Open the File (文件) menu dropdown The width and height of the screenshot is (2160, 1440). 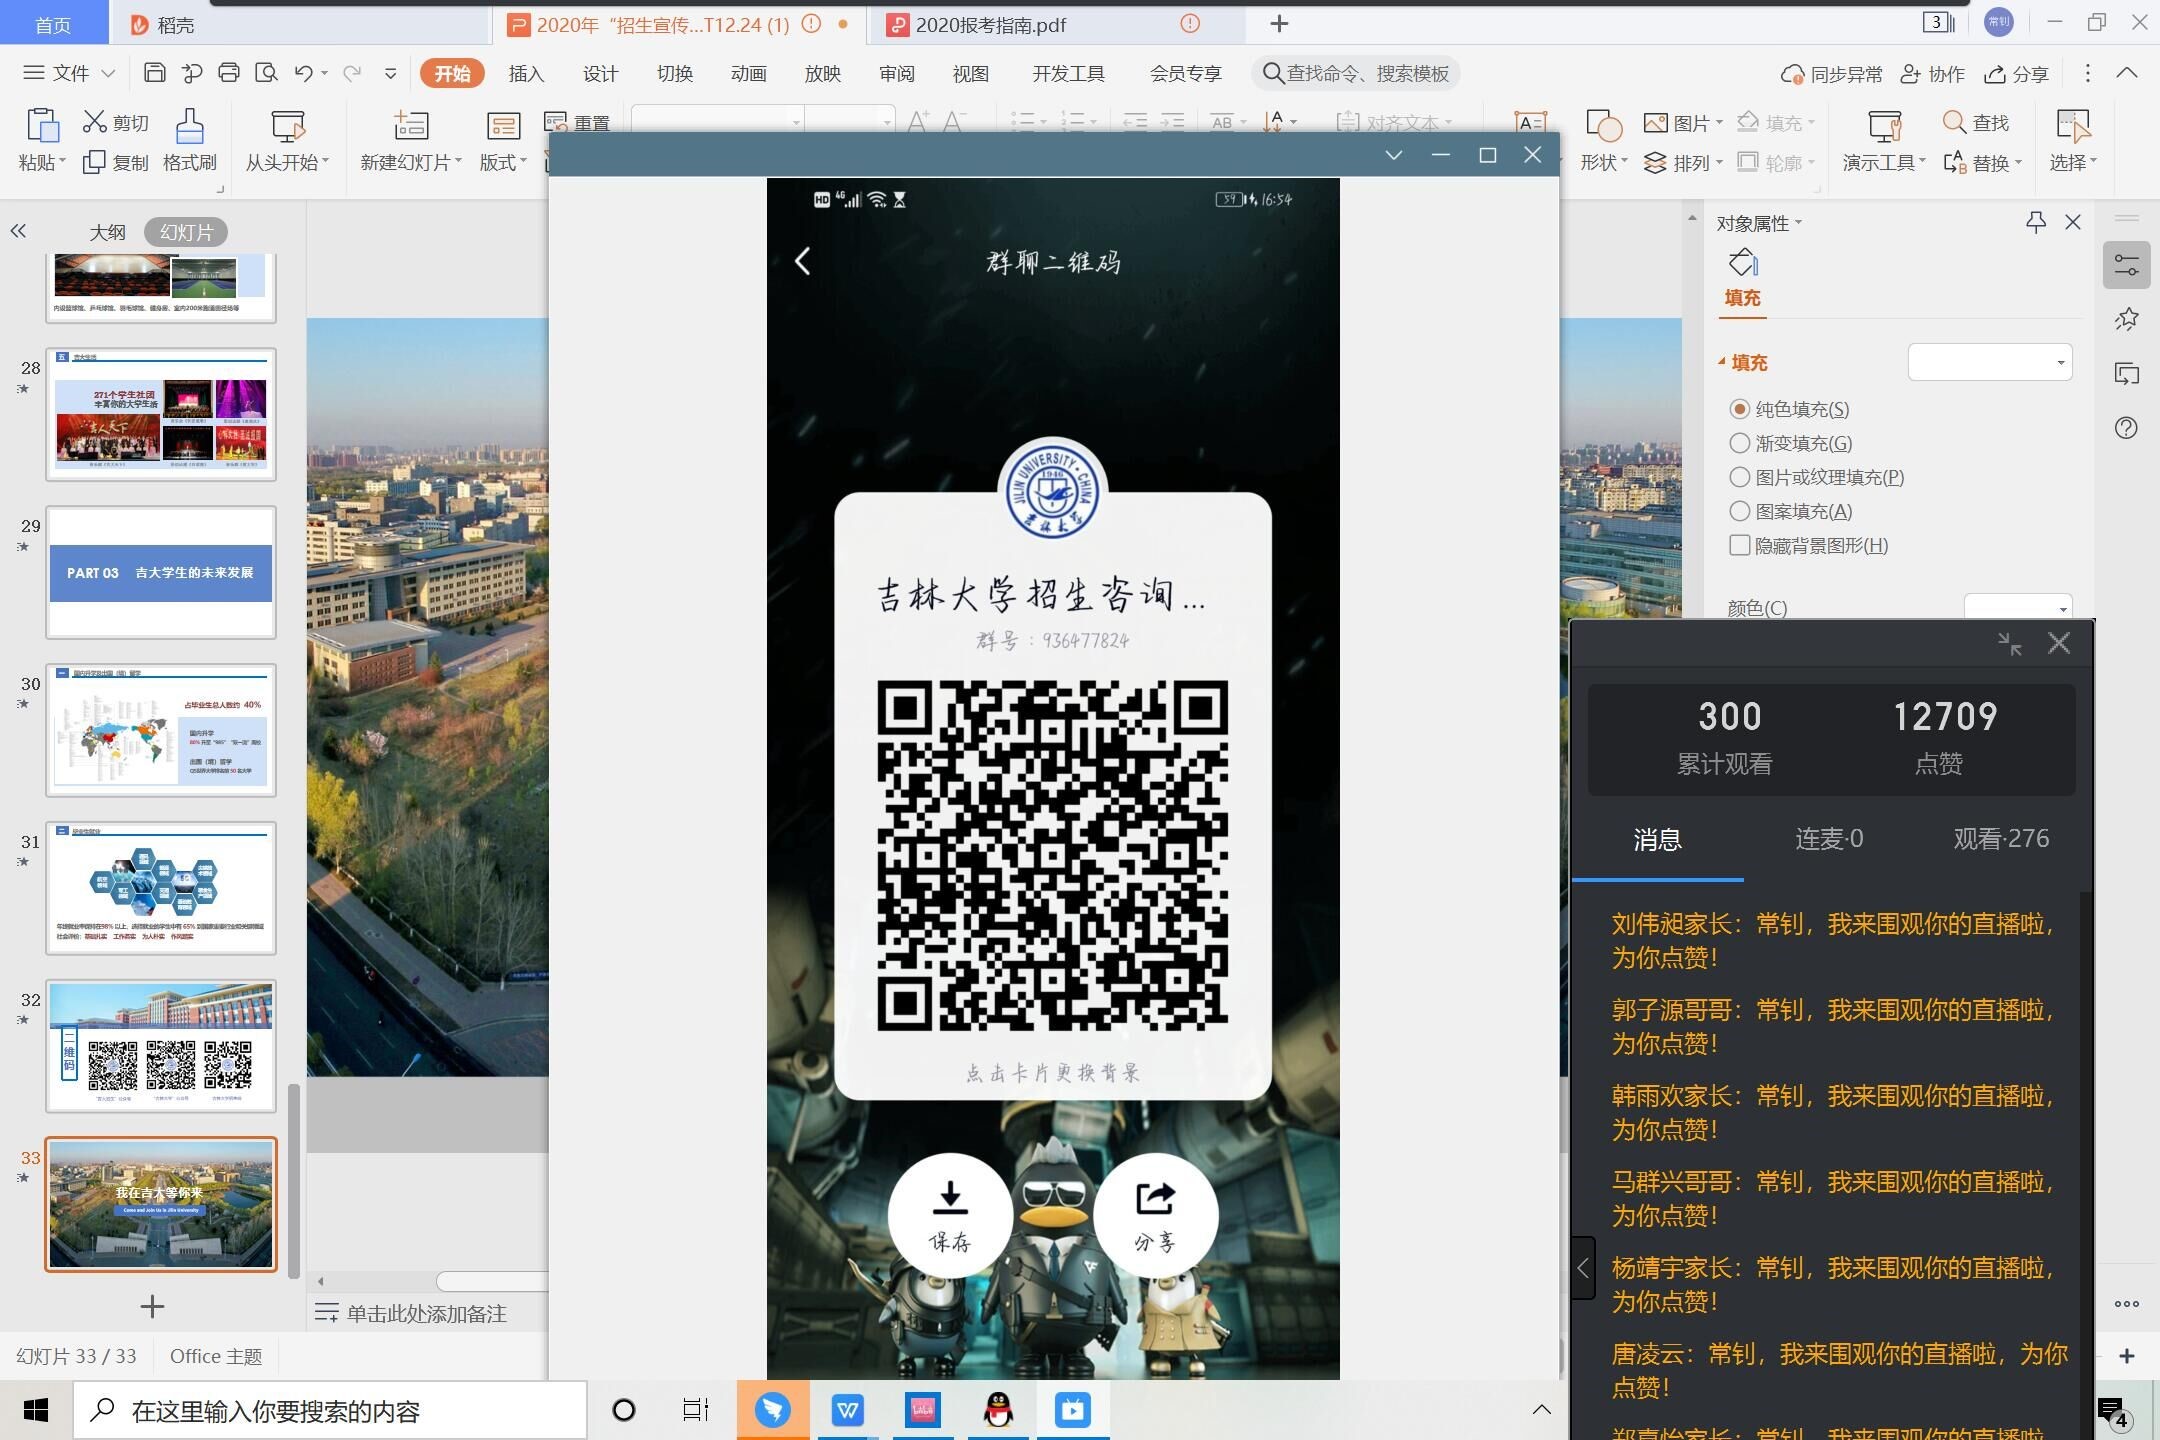(x=70, y=73)
